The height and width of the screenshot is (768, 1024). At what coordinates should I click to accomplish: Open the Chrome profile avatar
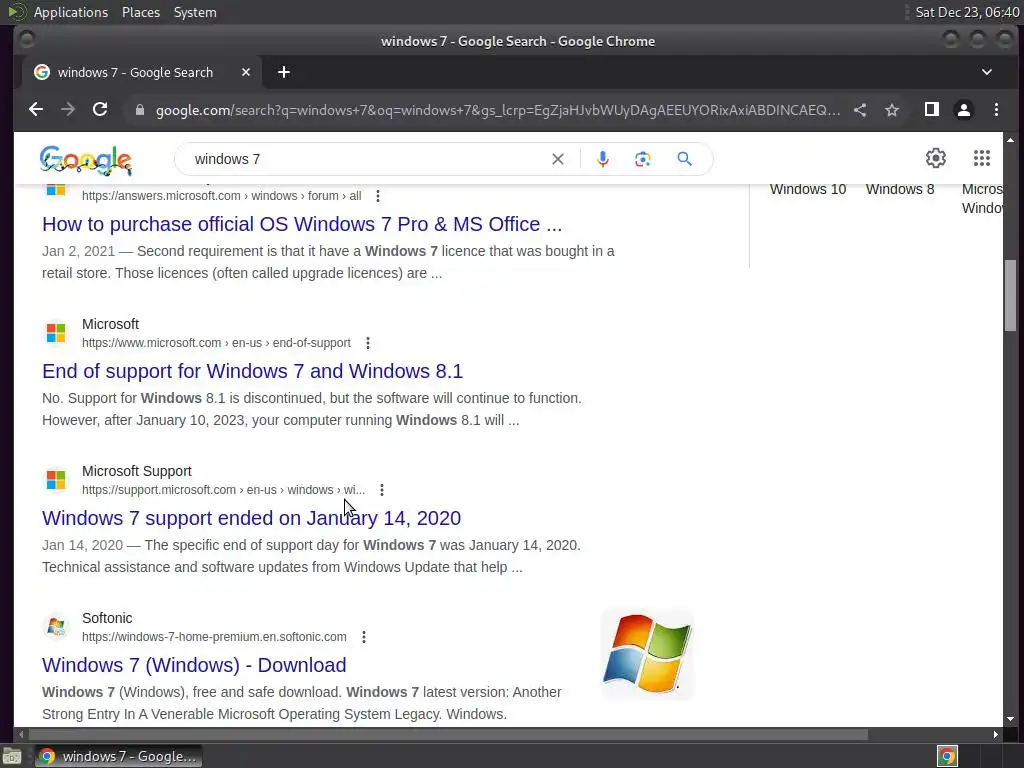tap(964, 110)
